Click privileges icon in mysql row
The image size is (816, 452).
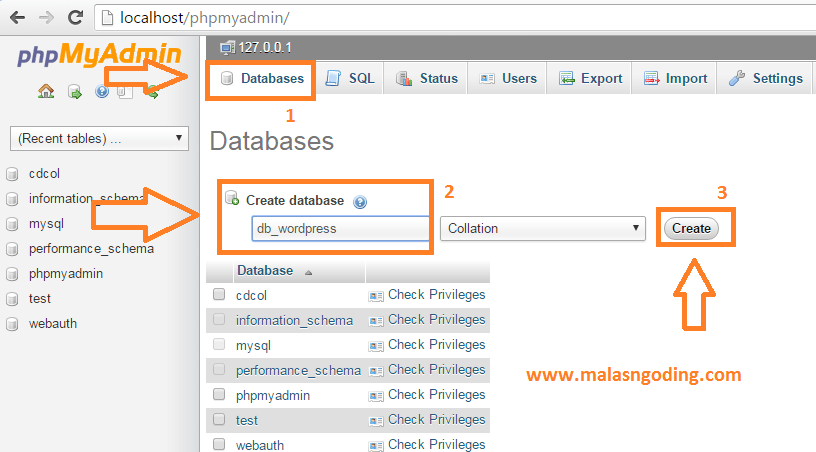point(376,346)
